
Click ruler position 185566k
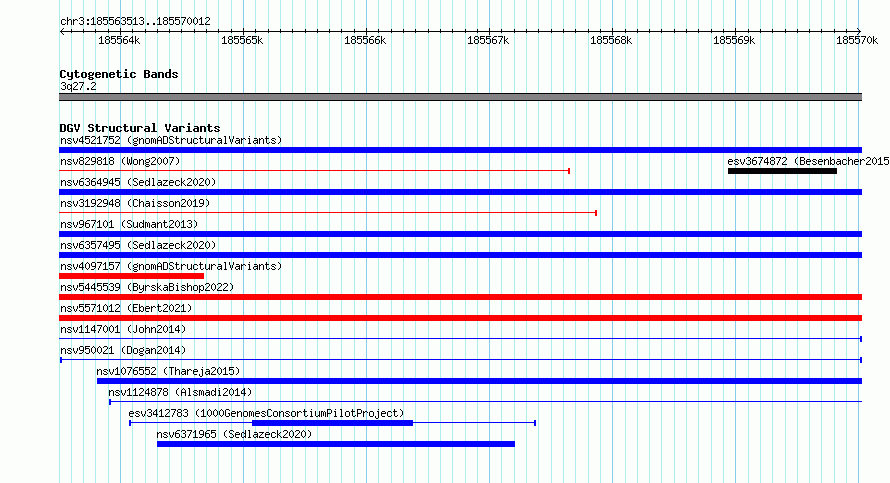[x=365, y=40]
